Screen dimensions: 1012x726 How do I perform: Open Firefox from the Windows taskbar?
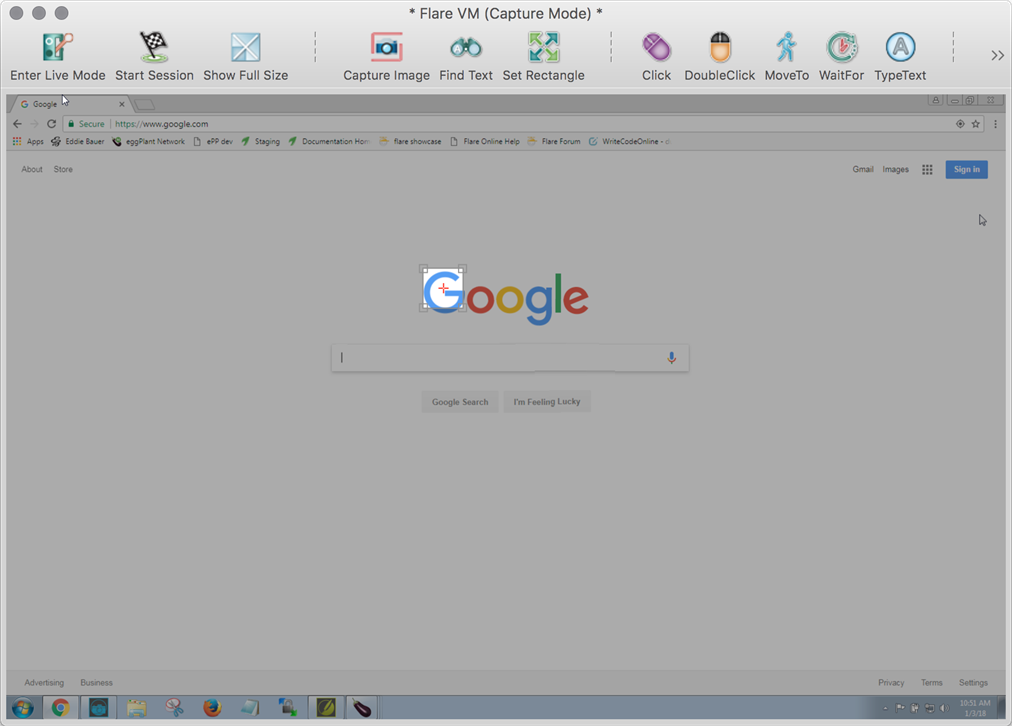tap(212, 708)
